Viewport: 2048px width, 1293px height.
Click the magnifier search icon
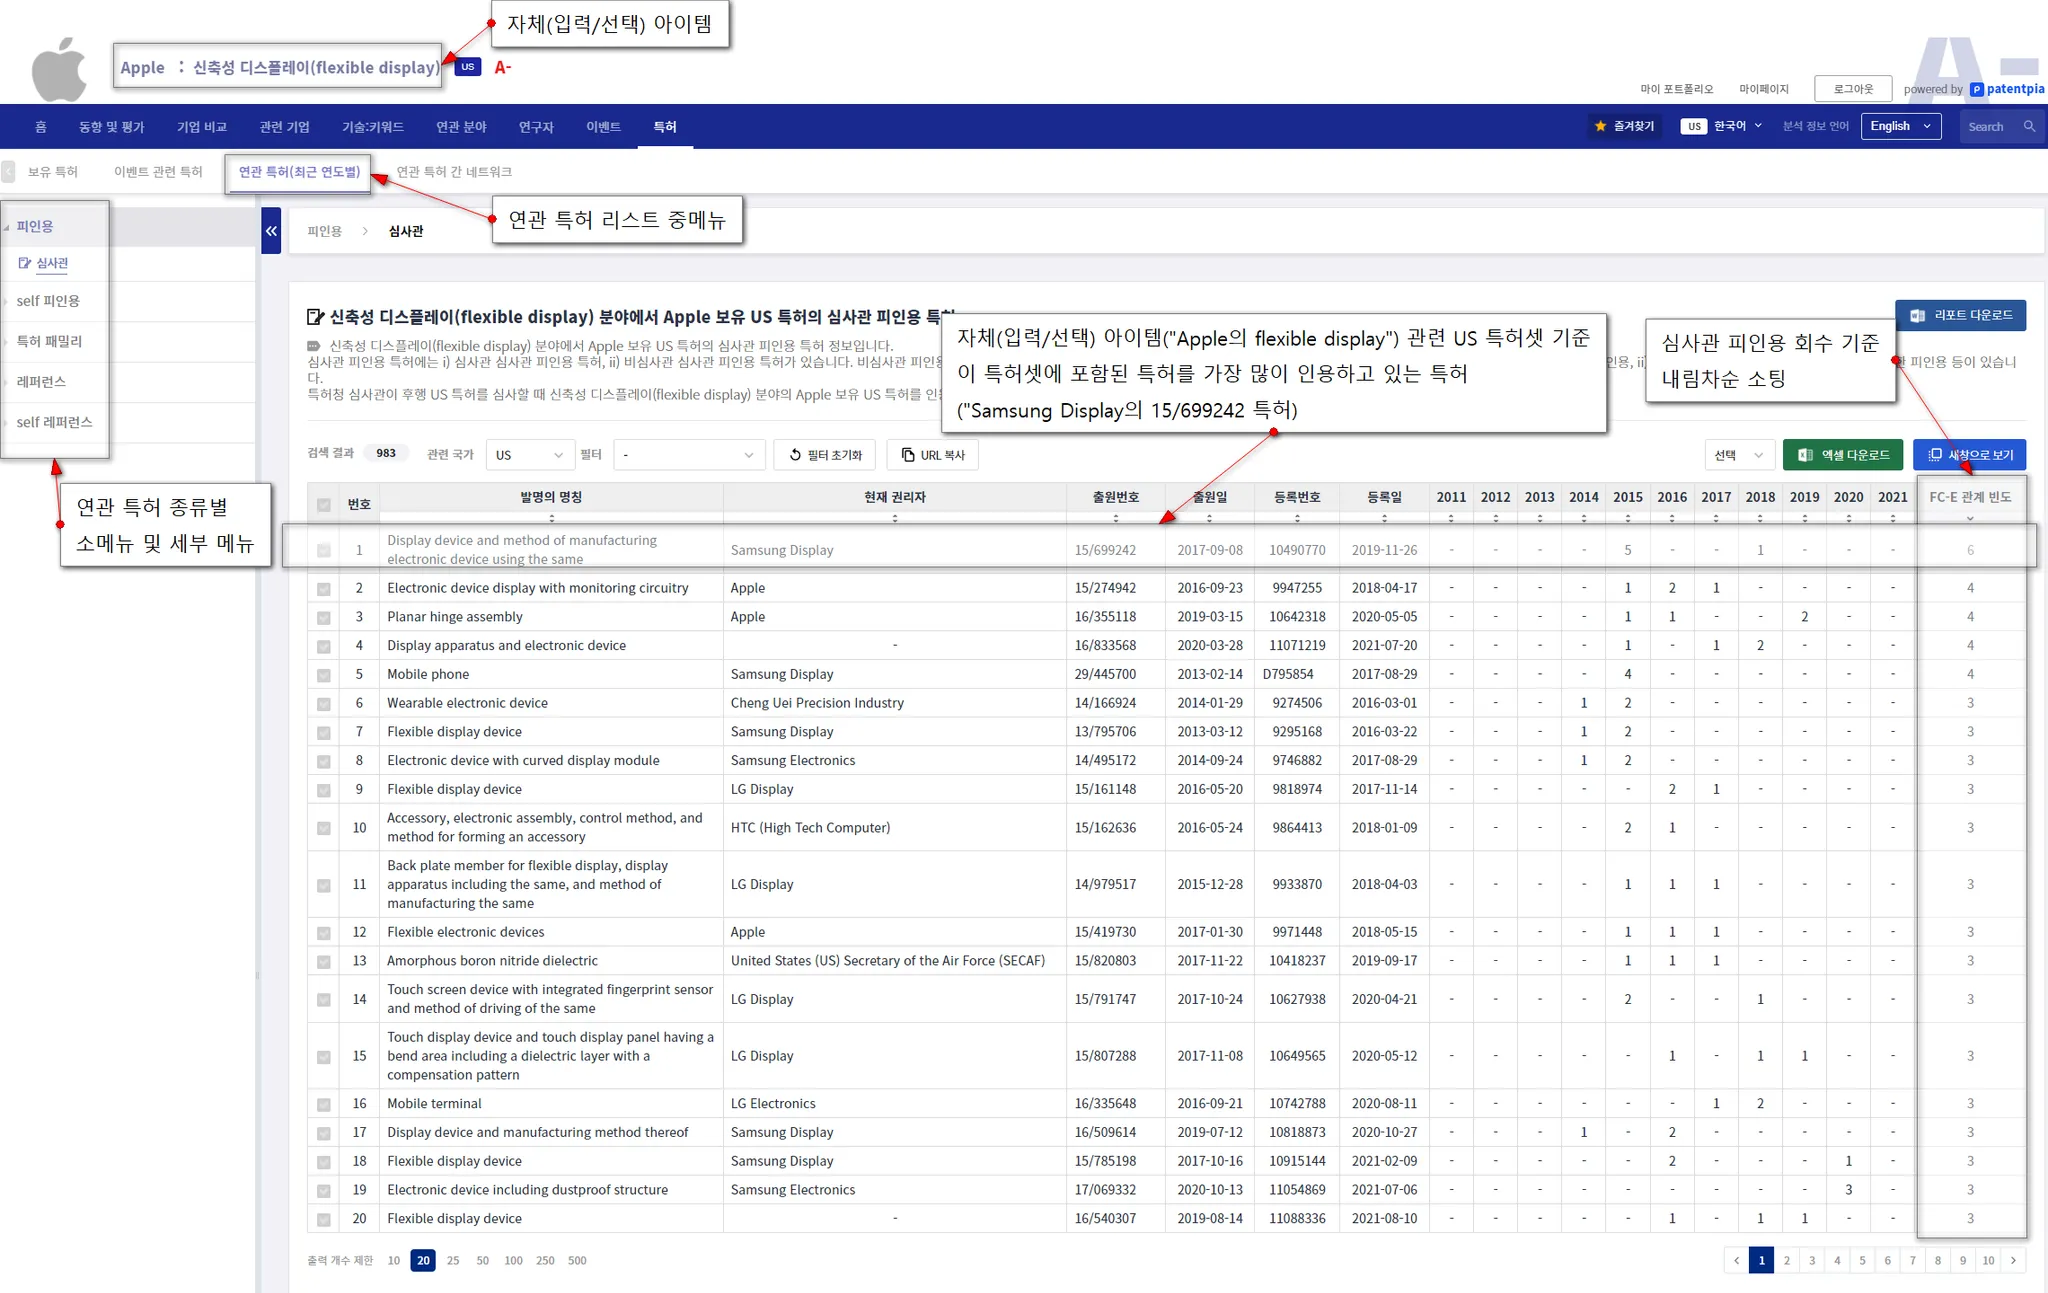pos(2029,126)
